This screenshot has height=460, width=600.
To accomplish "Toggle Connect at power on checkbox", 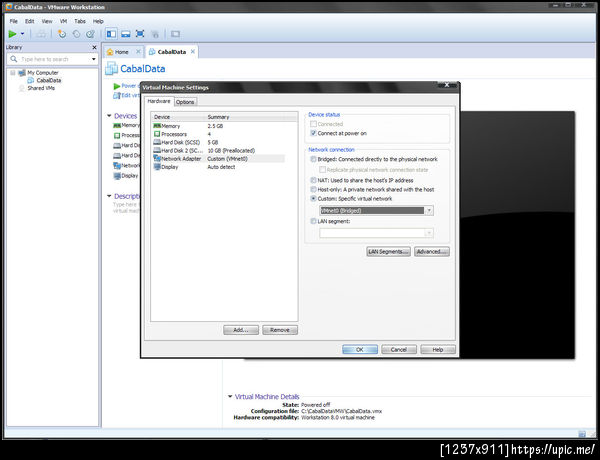I will click(313, 133).
